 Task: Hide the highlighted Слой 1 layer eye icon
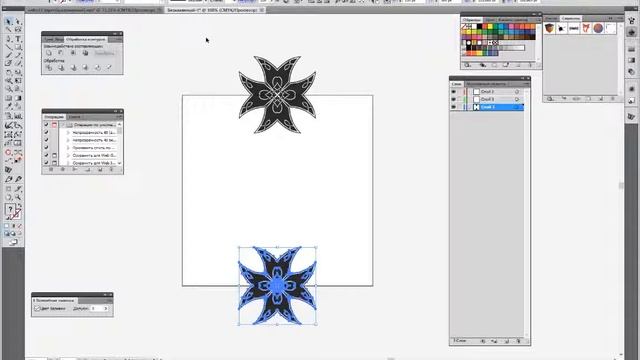click(x=453, y=107)
